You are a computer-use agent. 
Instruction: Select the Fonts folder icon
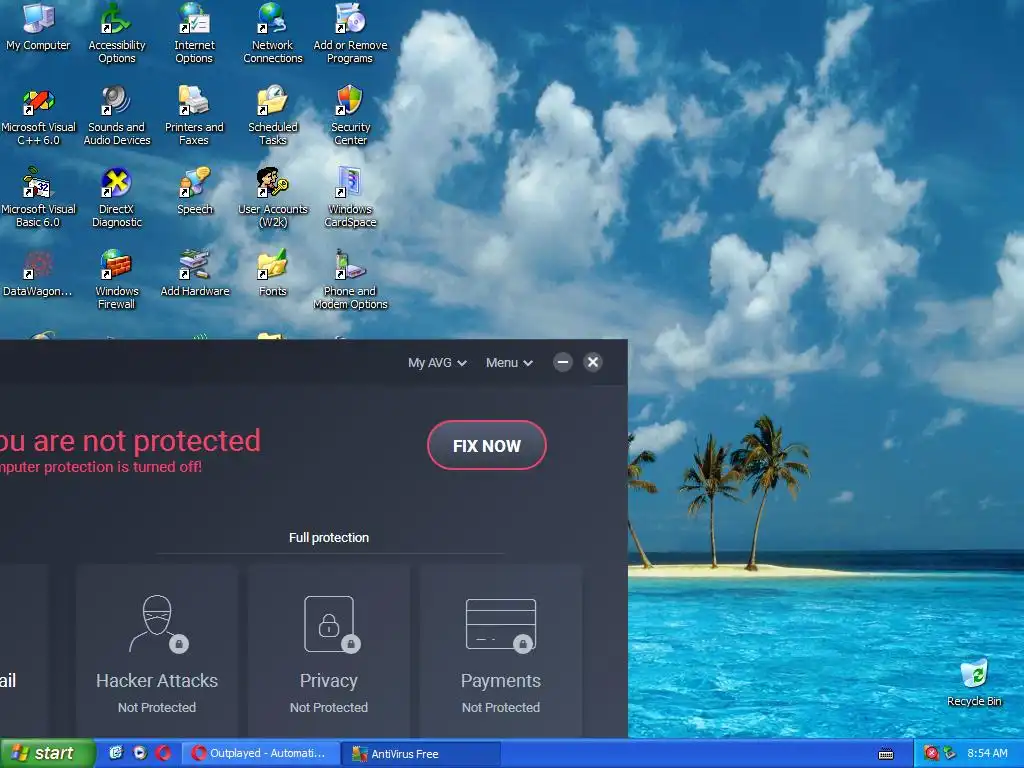click(x=272, y=274)
